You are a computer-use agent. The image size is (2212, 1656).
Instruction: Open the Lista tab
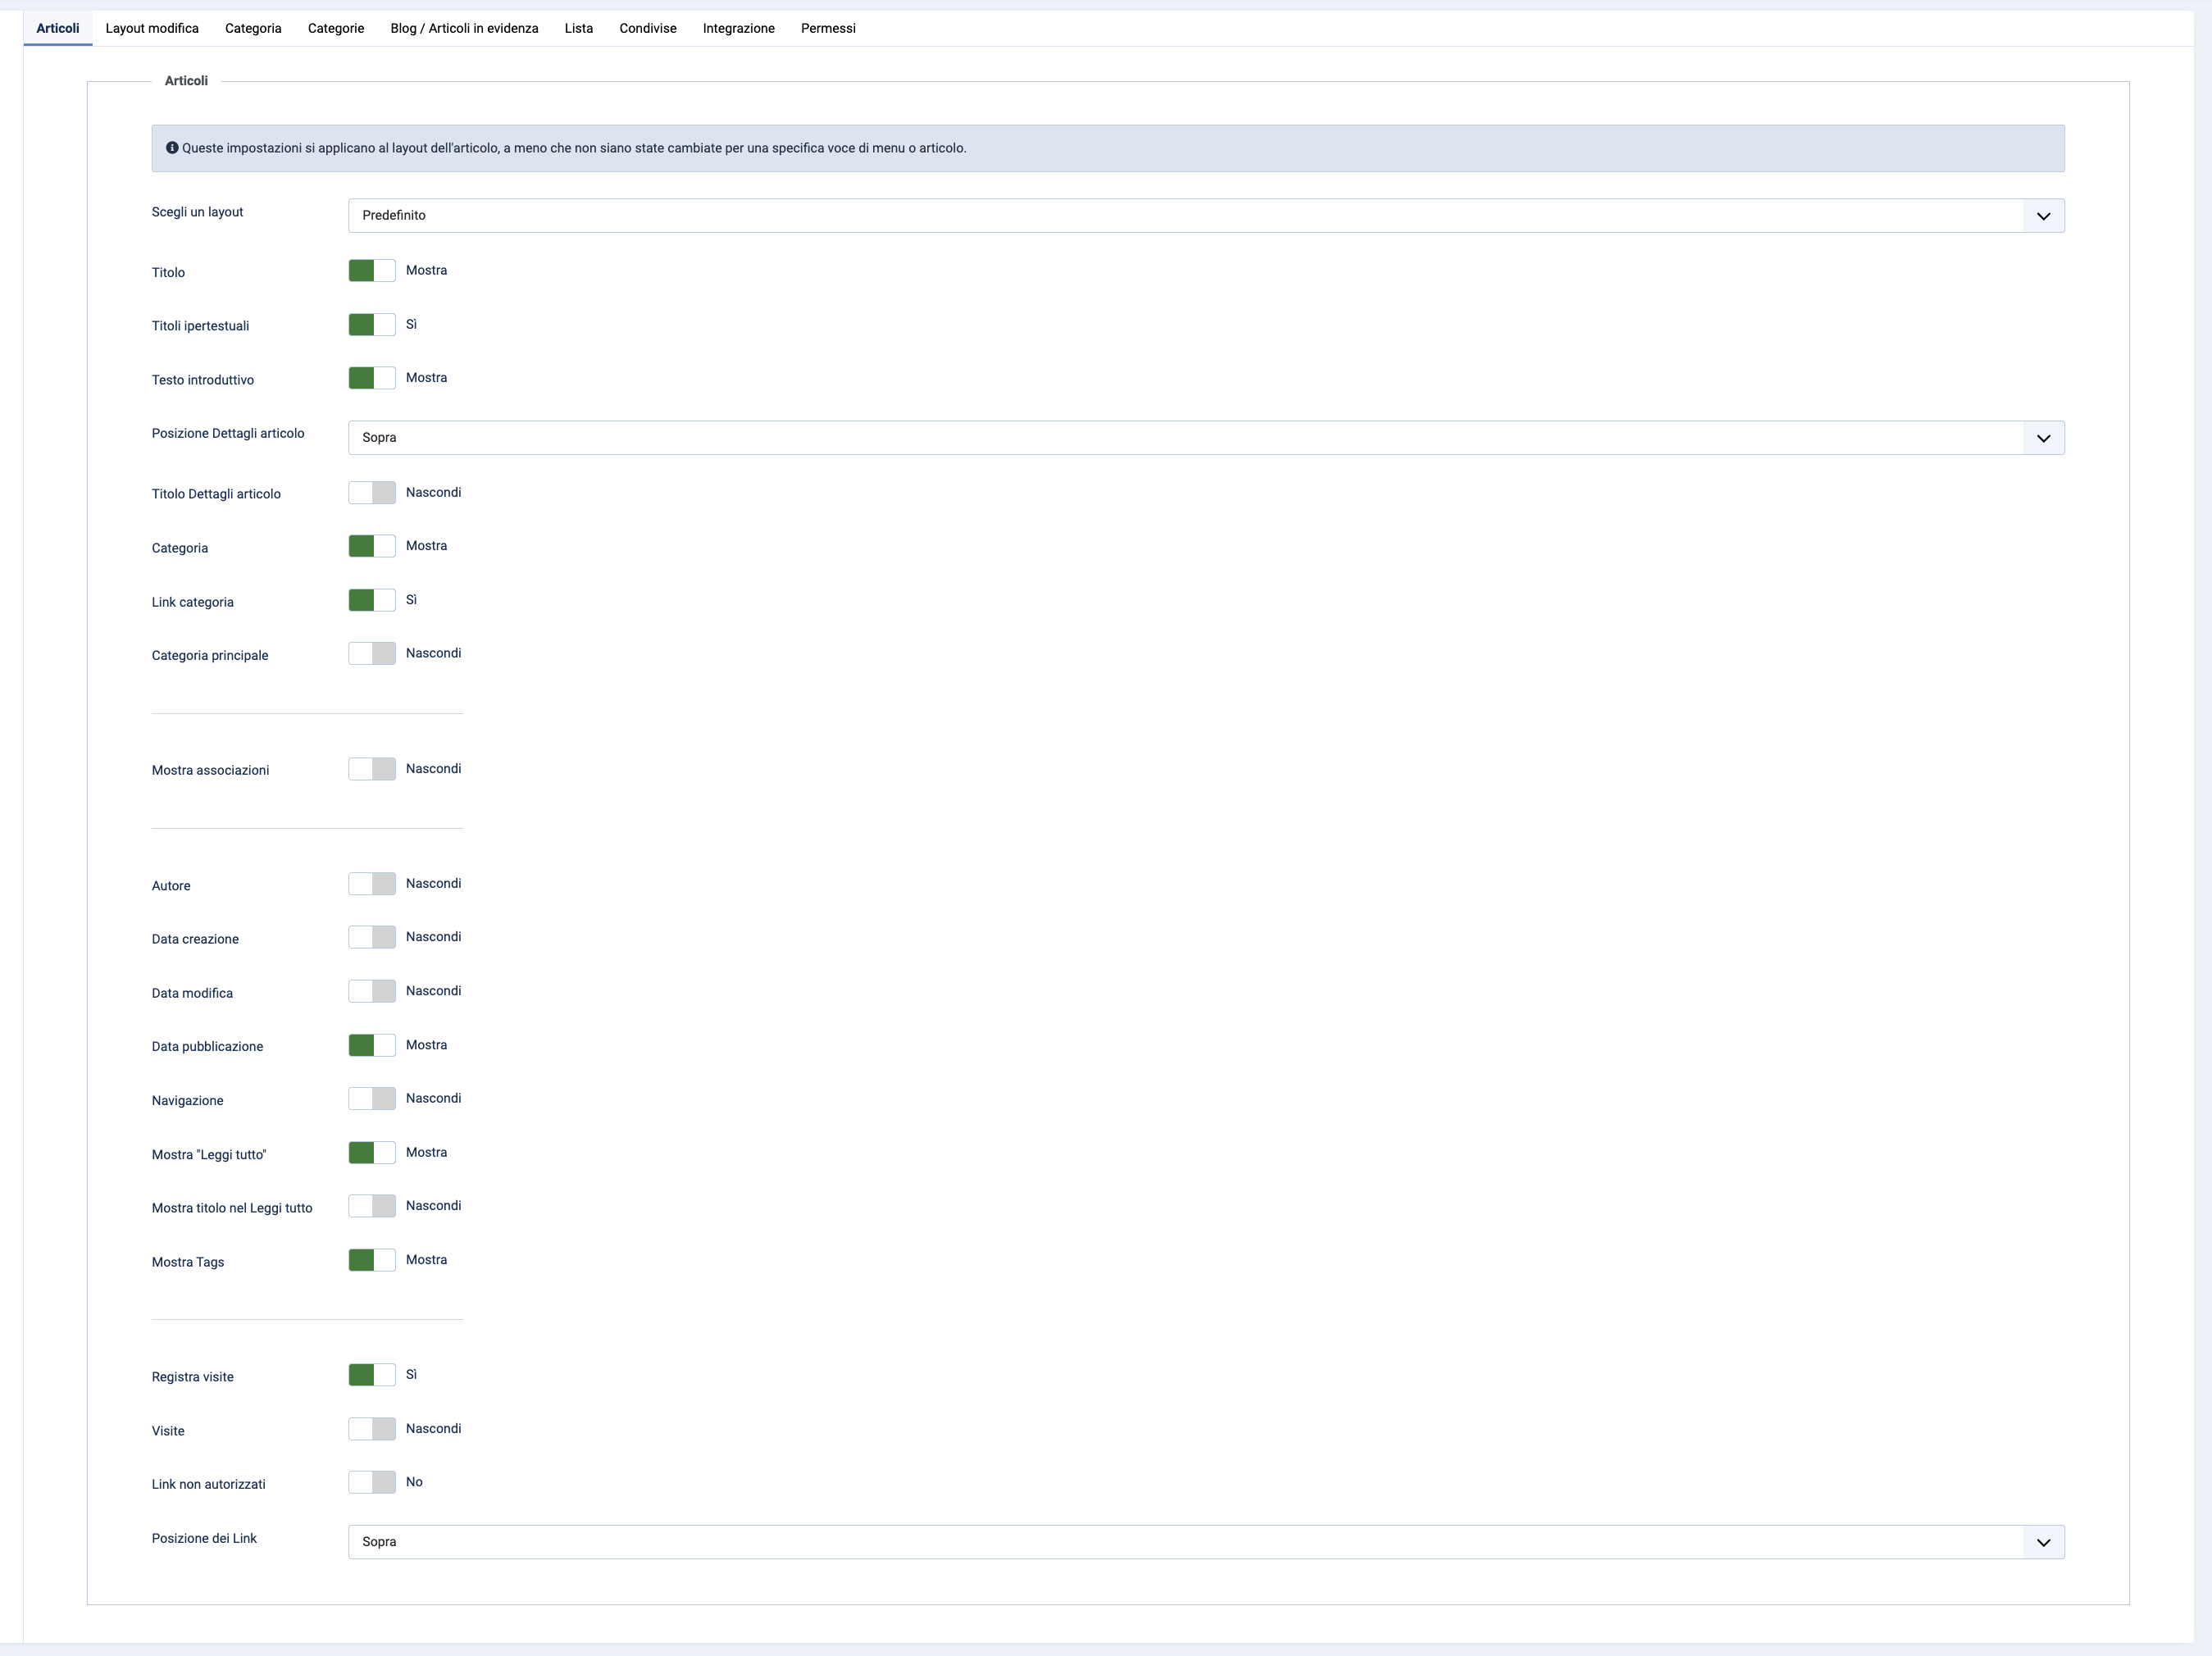pos(579,28)
